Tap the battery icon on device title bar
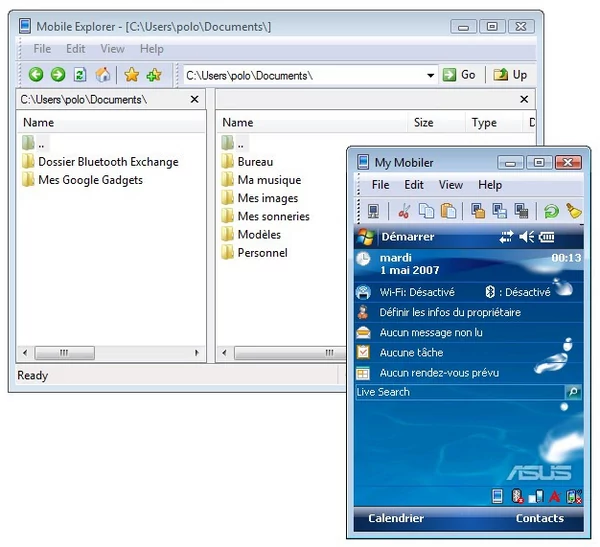This screenshot has width=600, height=547. [546, 237]
